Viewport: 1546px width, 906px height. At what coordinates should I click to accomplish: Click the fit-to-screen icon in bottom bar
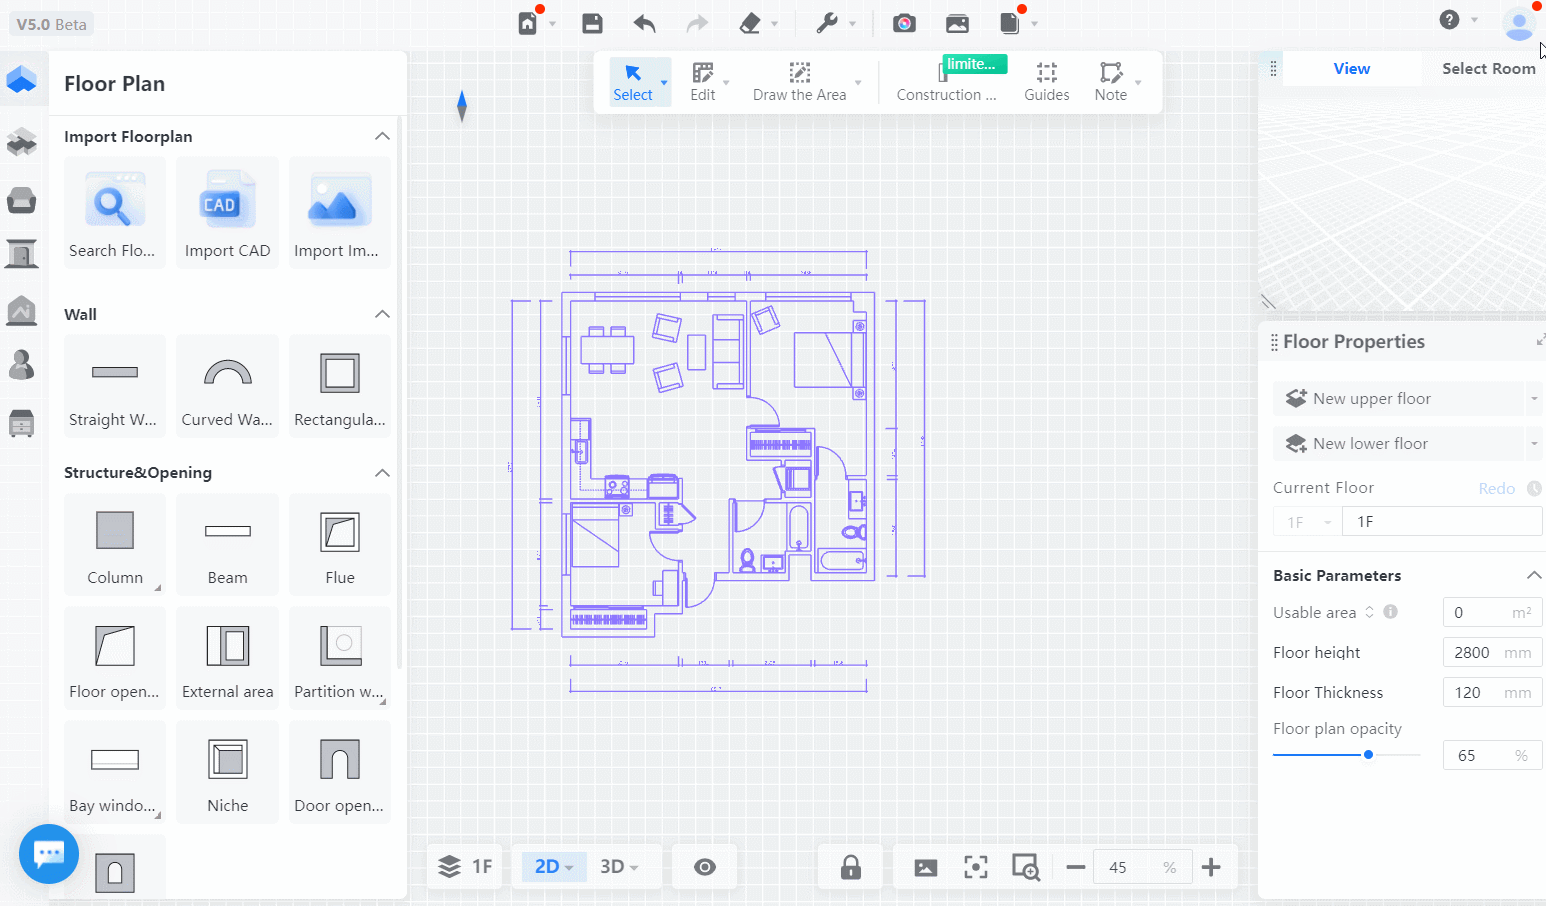click(x=975, y=867)
